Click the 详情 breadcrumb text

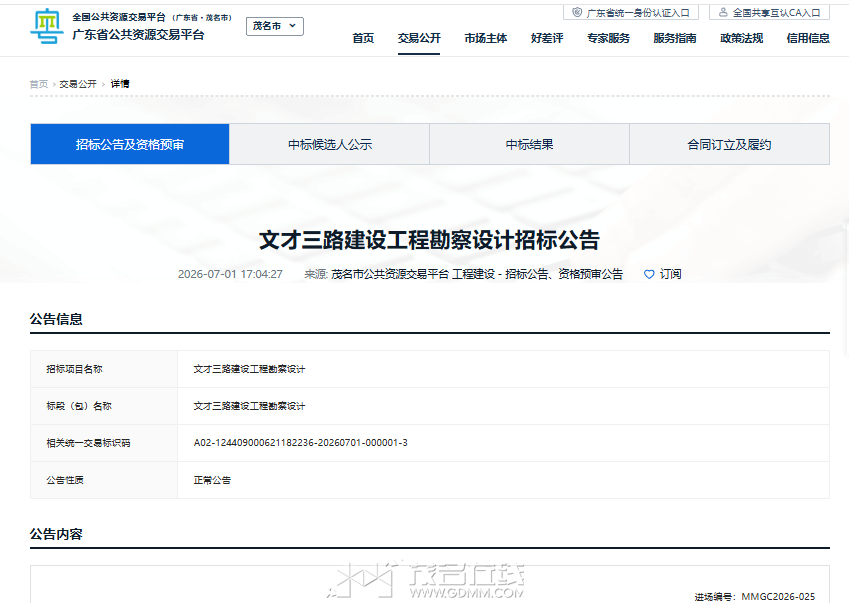click(120, 83)
